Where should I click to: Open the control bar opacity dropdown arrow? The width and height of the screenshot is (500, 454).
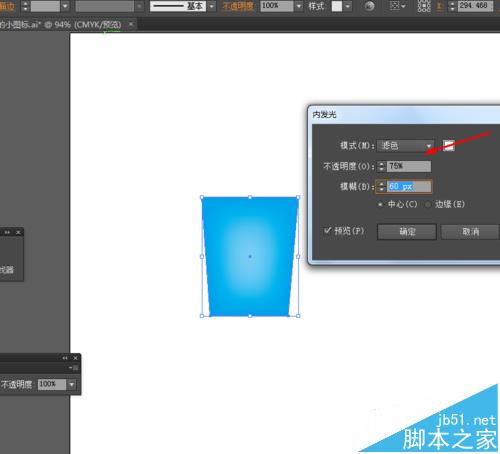pyautogui.click(x=299, y=6)
